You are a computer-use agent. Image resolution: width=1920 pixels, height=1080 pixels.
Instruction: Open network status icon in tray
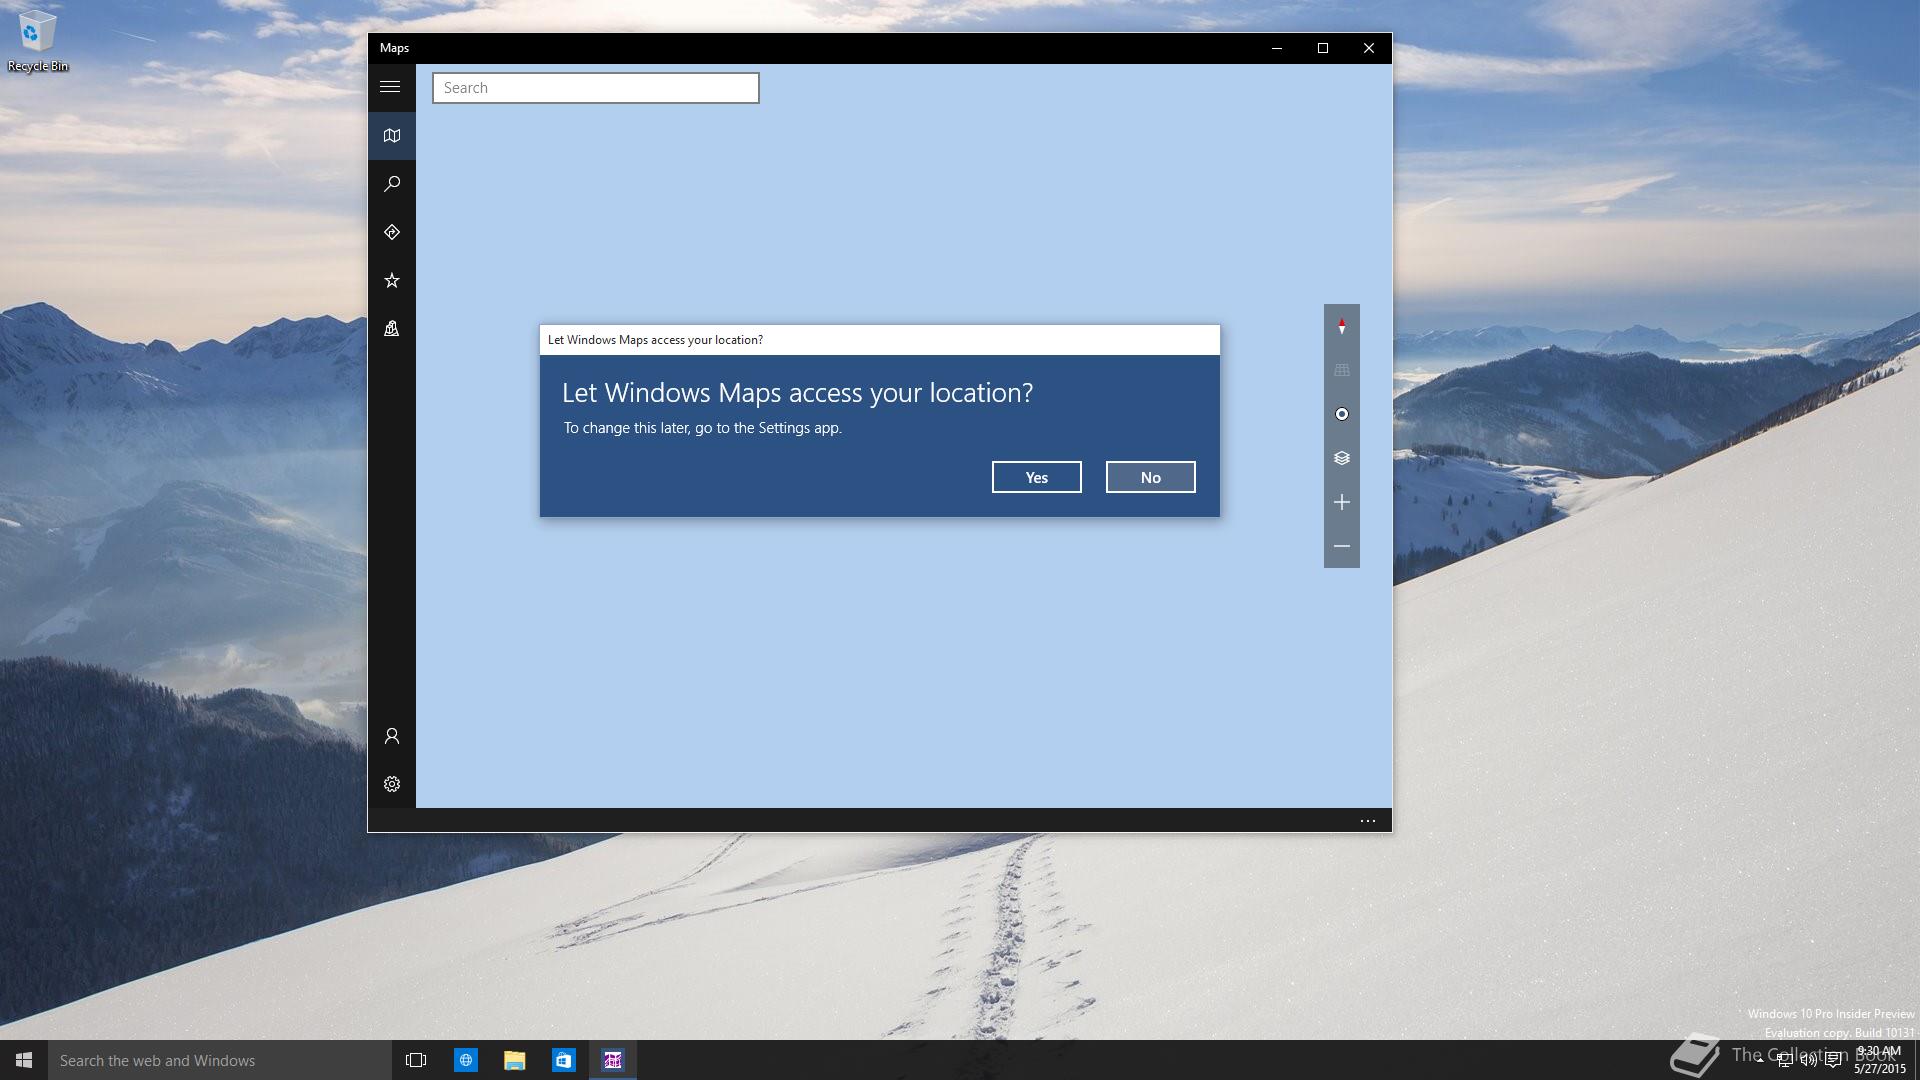pyautogui.click(x=1785, y=1060)
